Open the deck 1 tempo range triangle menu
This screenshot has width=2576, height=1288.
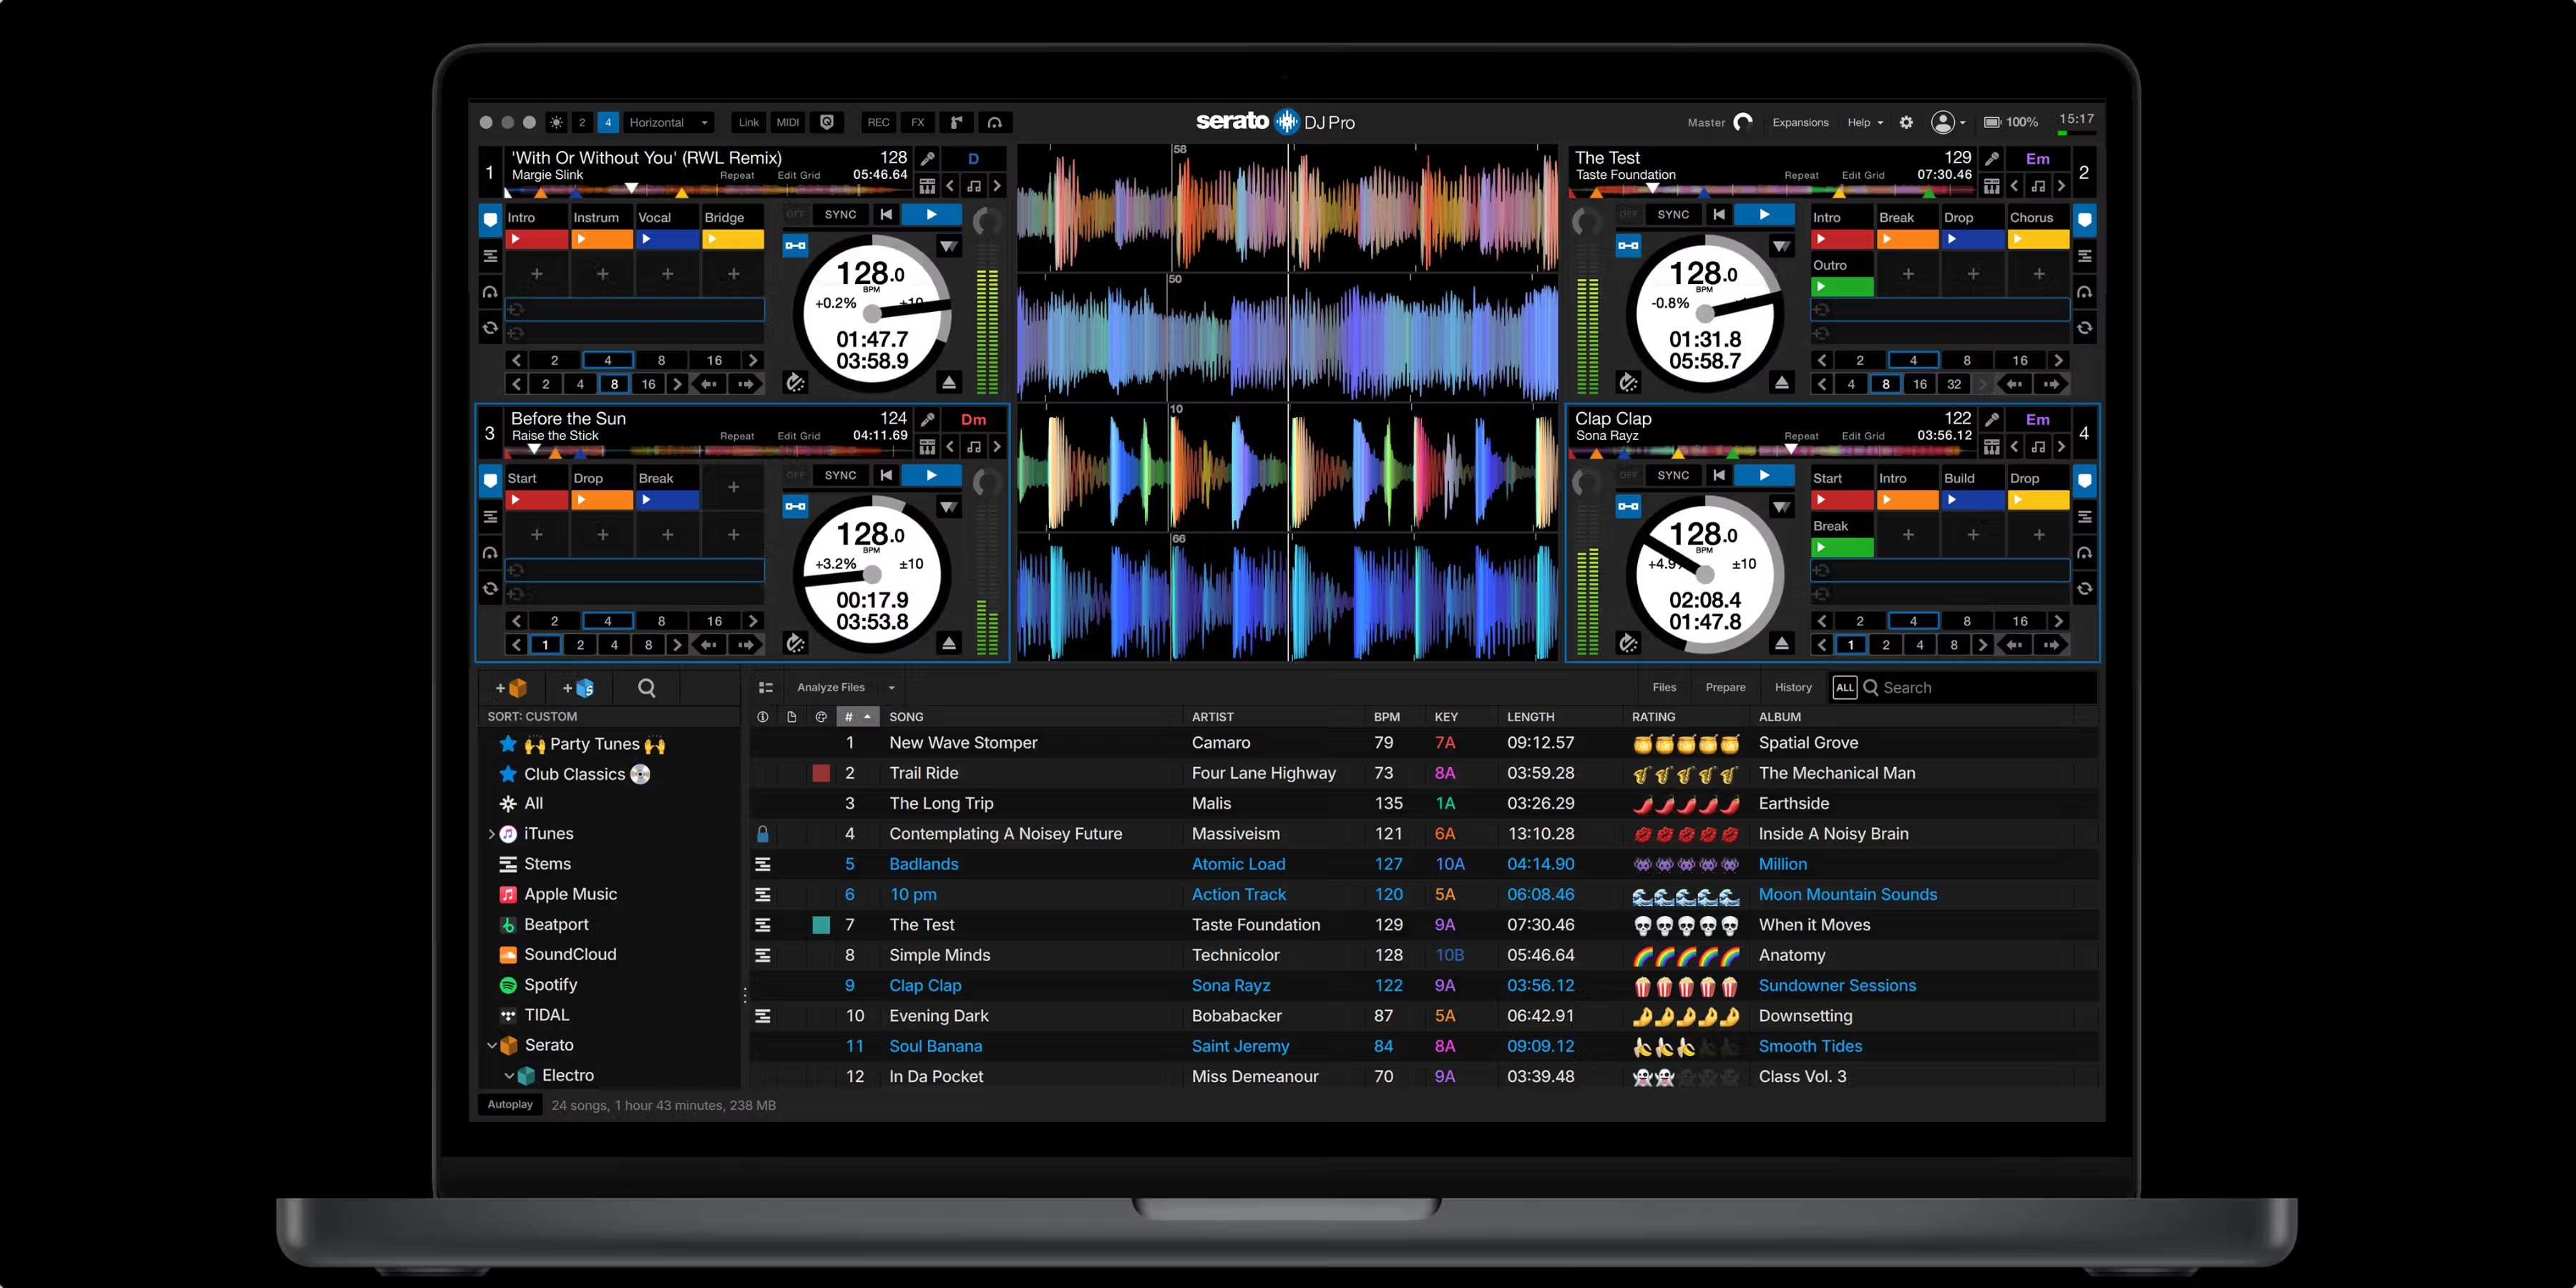tap(948, 246)
